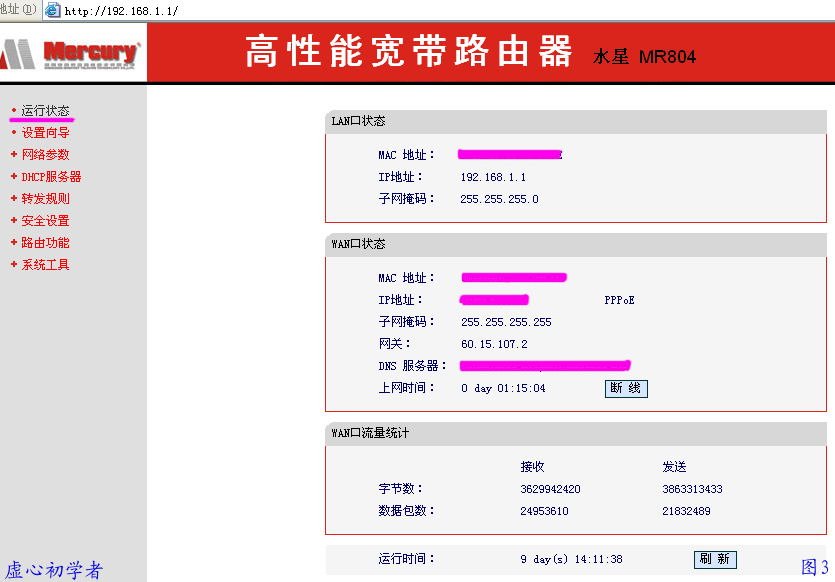This screenshot has height=582, width=835.
Task: Open the 安全设置 security menu
Action: click(x=44, y=220)
